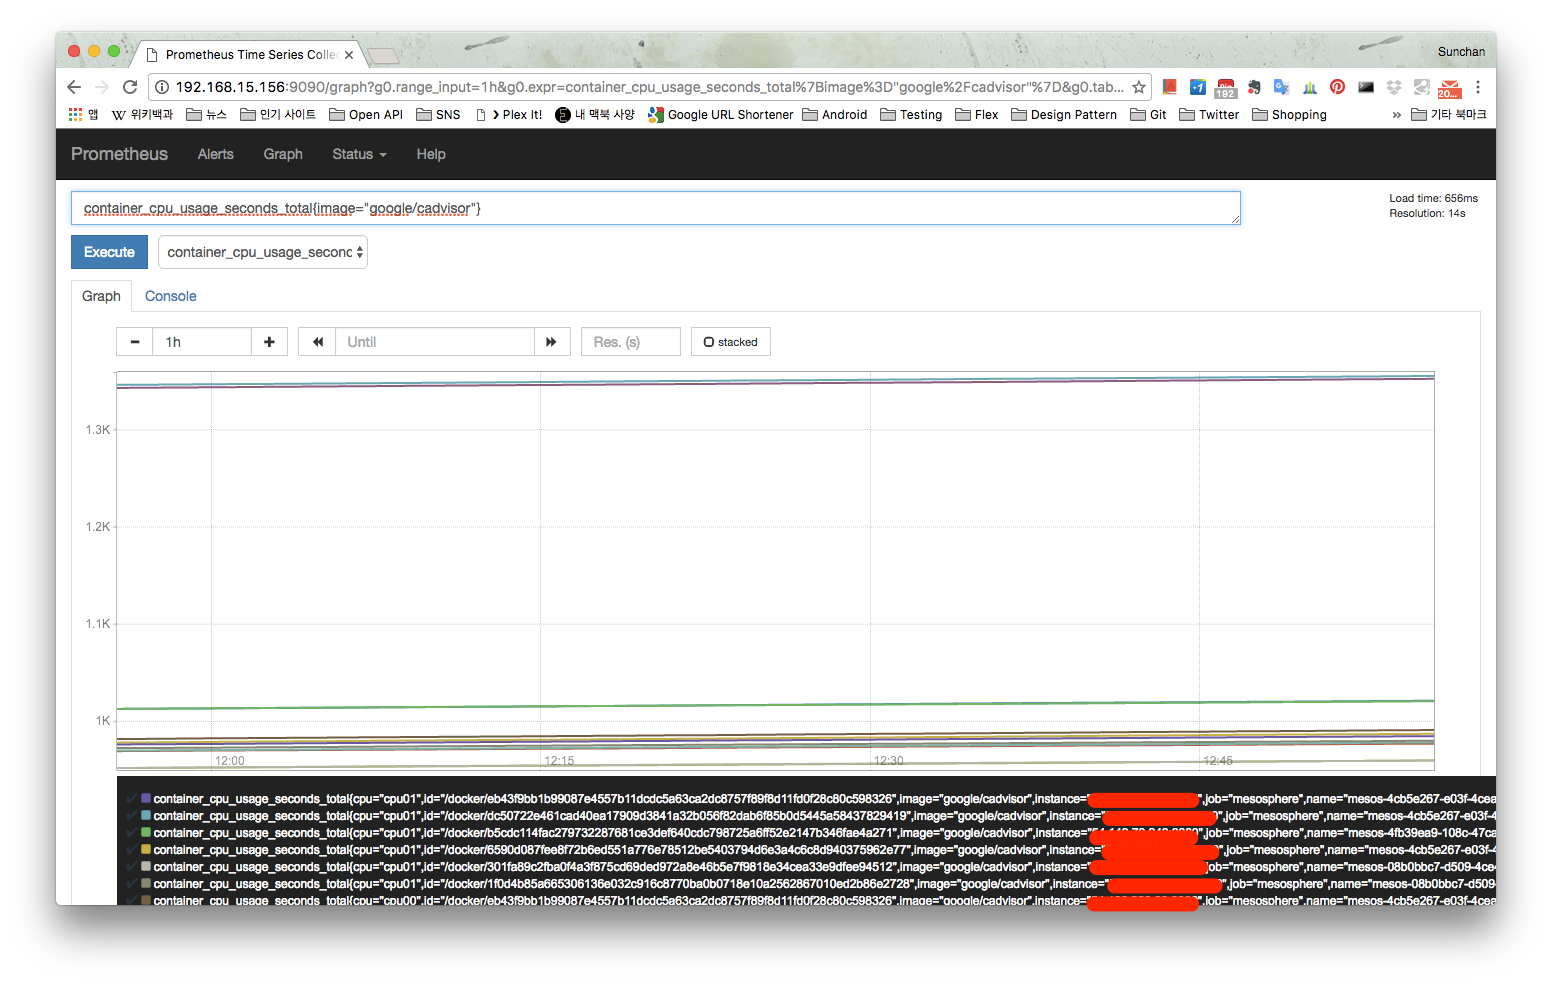Click the browser address bar URL
This screenshot has height=985, width=1552.
click(650, 87)
